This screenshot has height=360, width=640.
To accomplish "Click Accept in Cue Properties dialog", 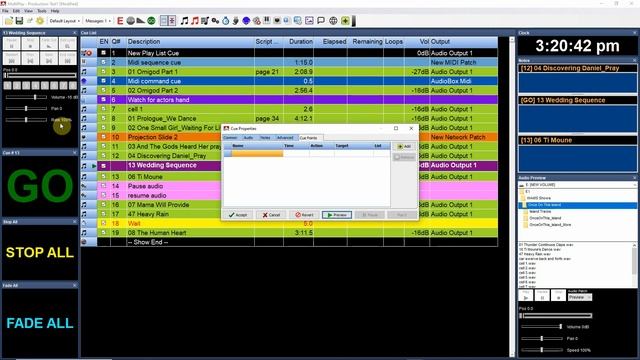I will (x=238, y=215).
